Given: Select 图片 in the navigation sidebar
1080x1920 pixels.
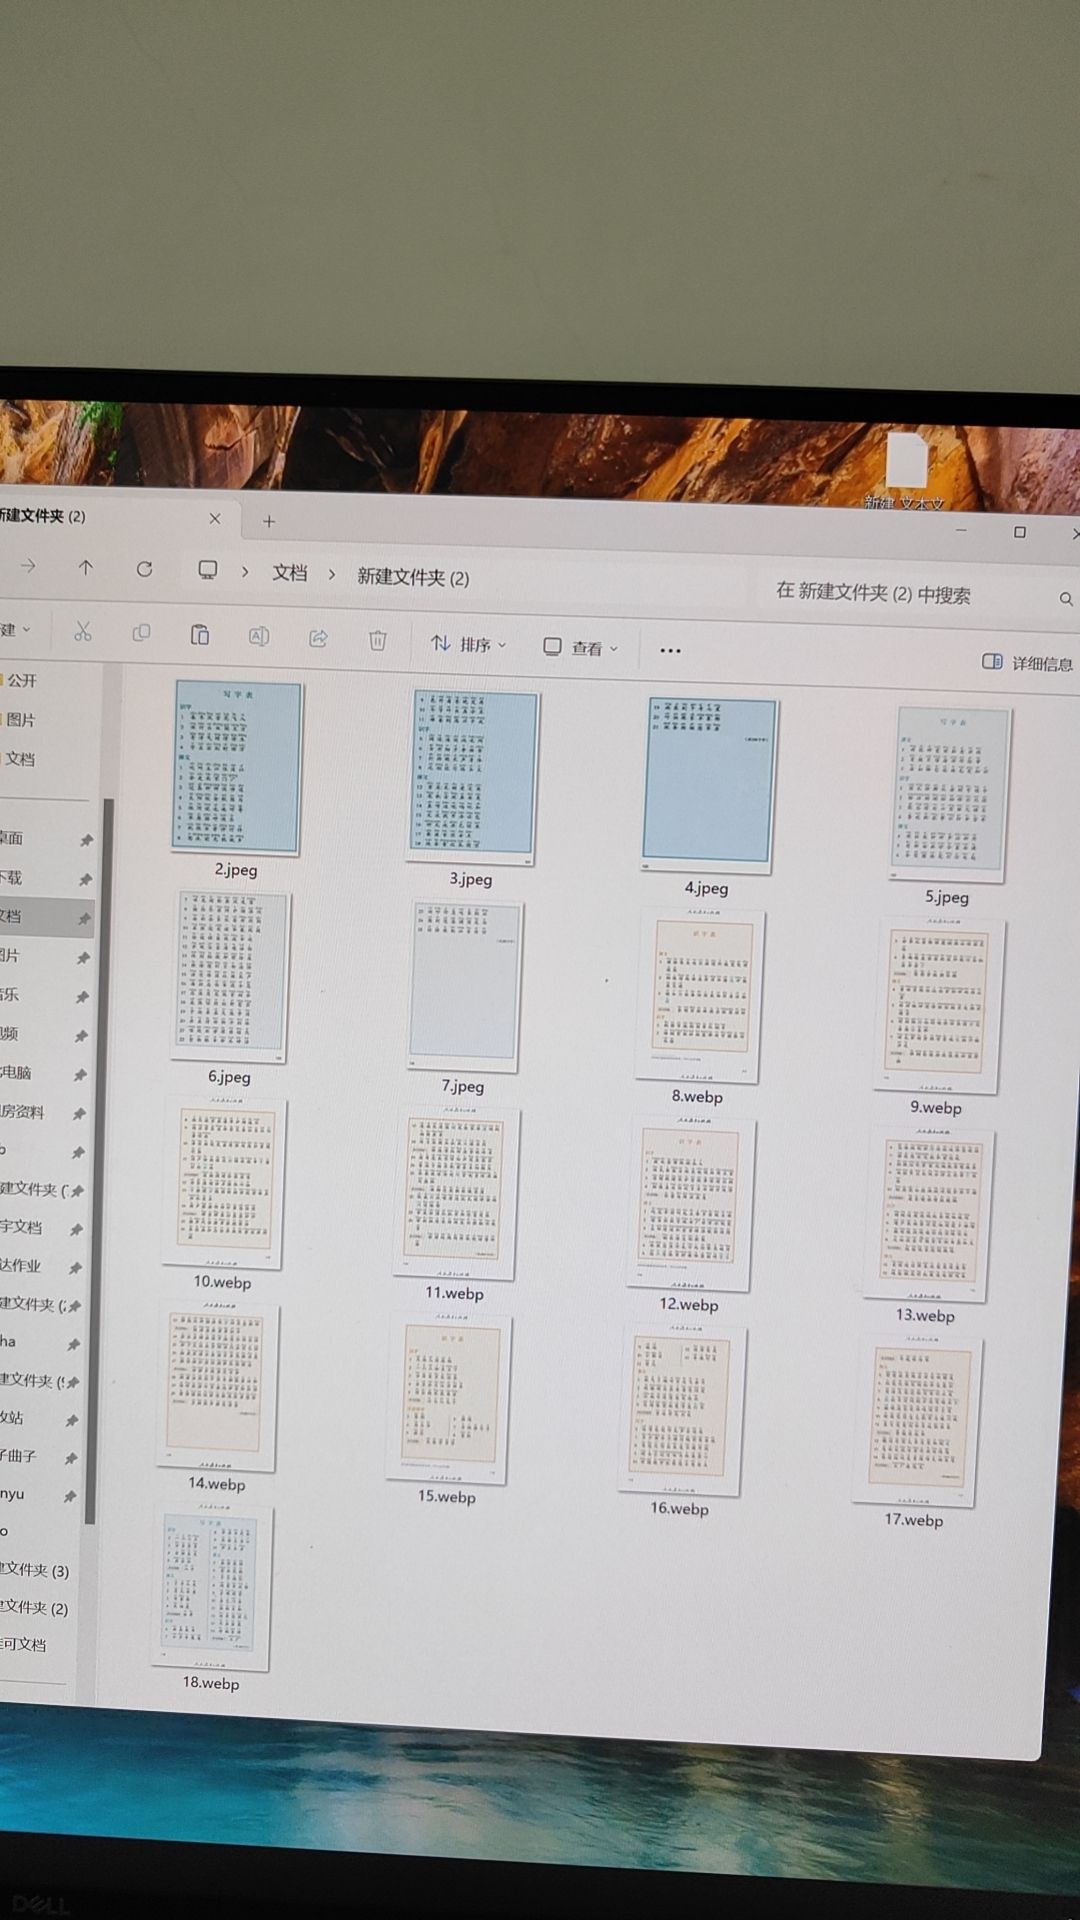Looking at the screenshot, I should coord(20,720).
